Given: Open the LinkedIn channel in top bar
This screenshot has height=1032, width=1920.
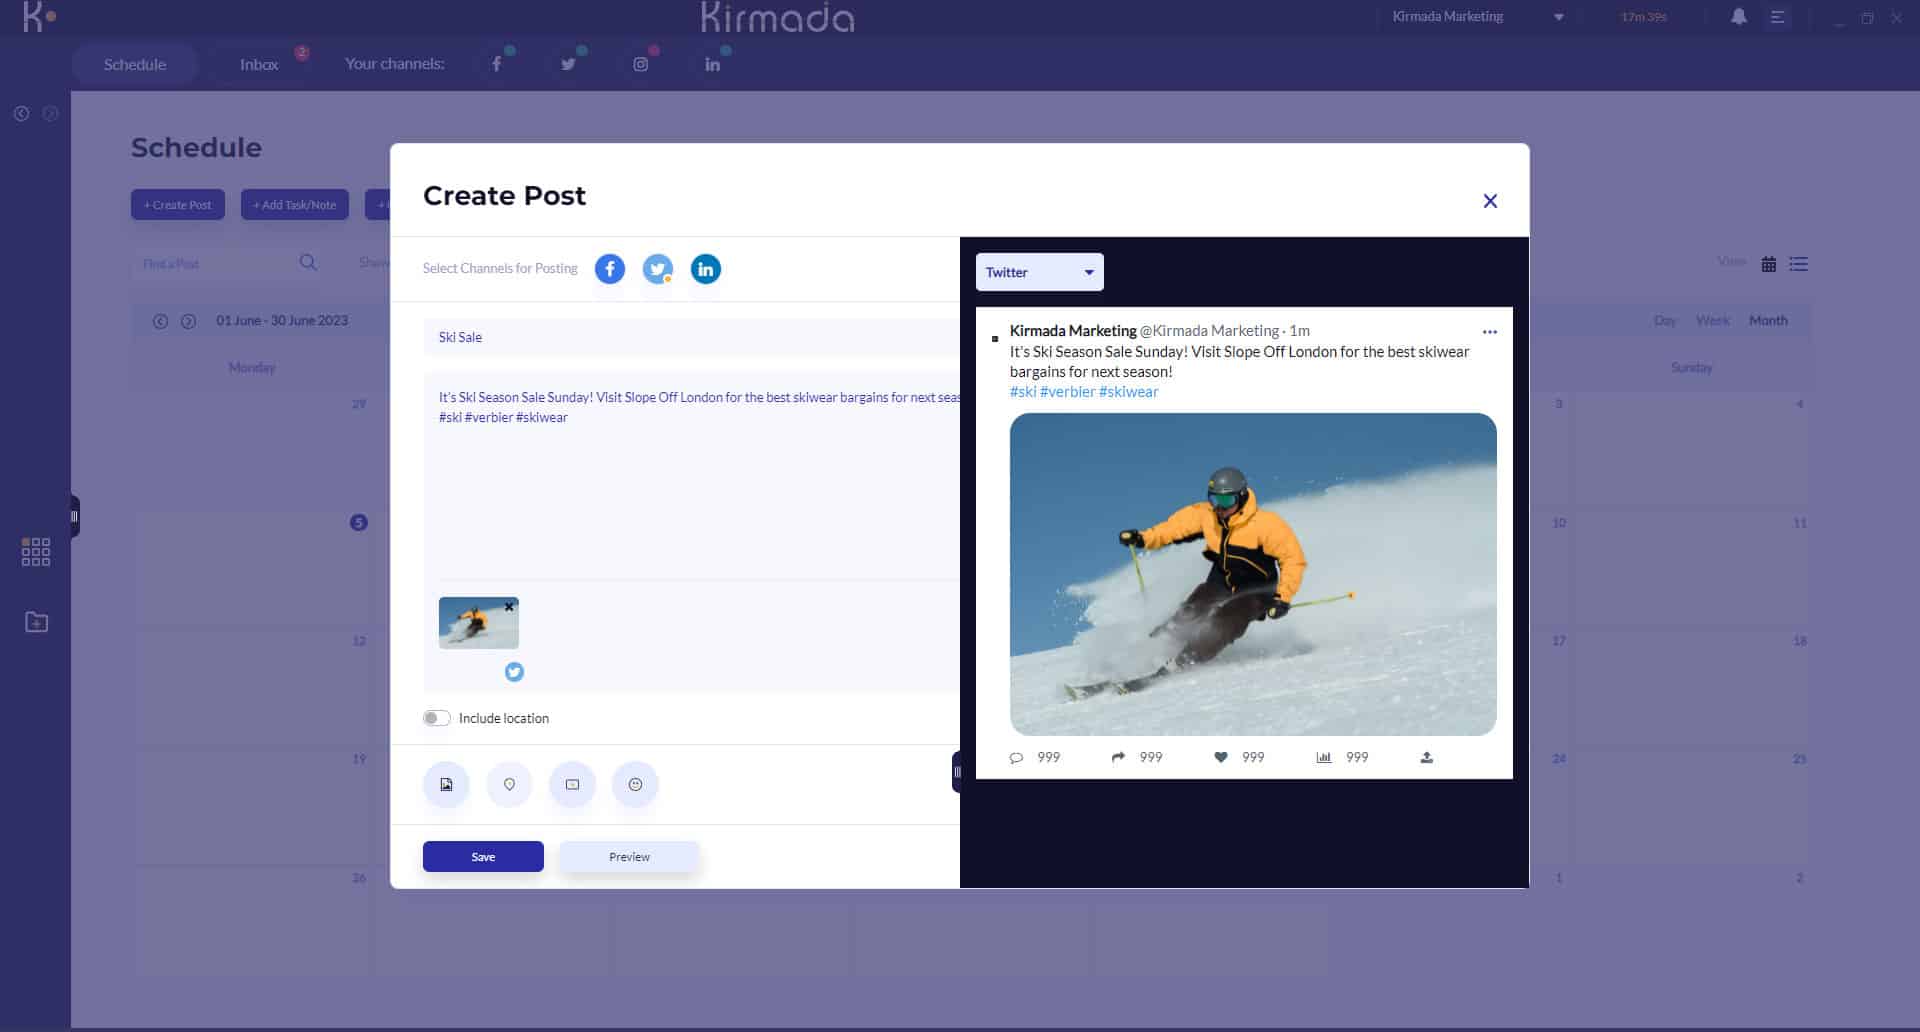Looking at the screenshot, I should (x=712, y=64).
